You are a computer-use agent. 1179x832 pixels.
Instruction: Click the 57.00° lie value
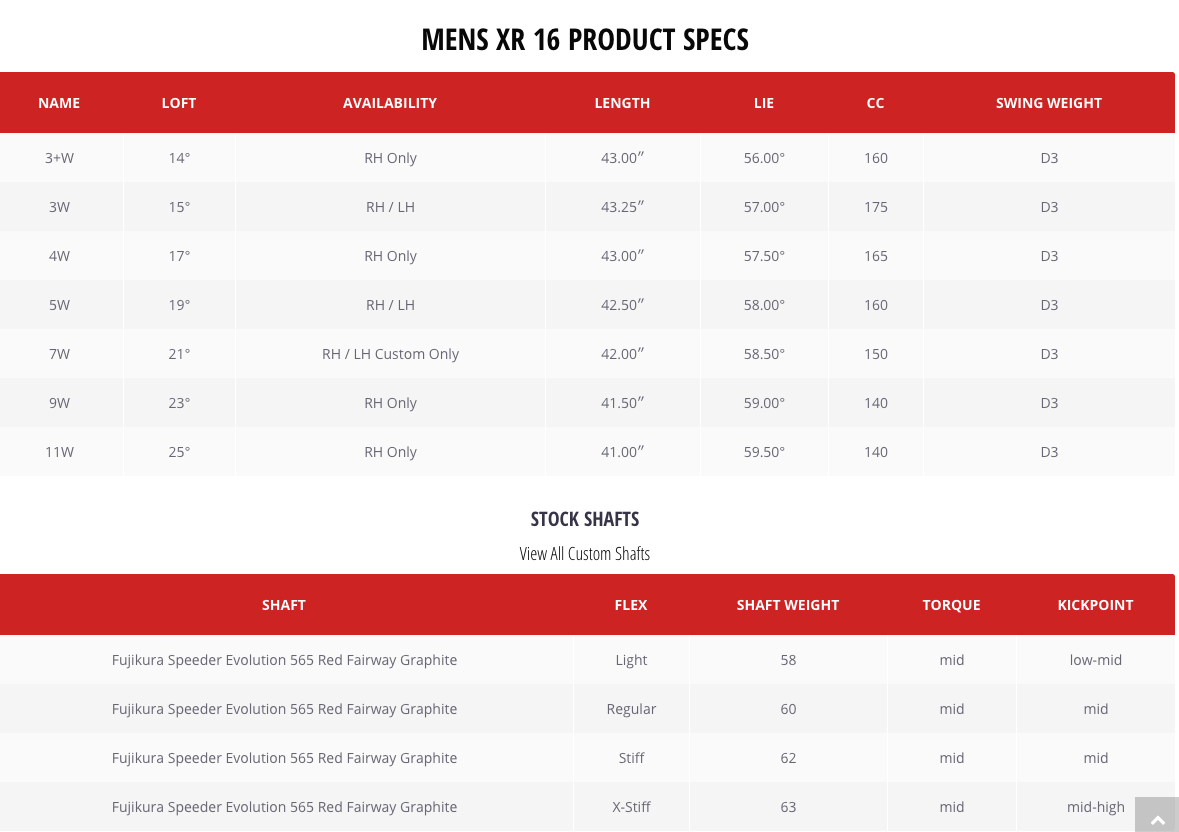click(x=764, y=207)
